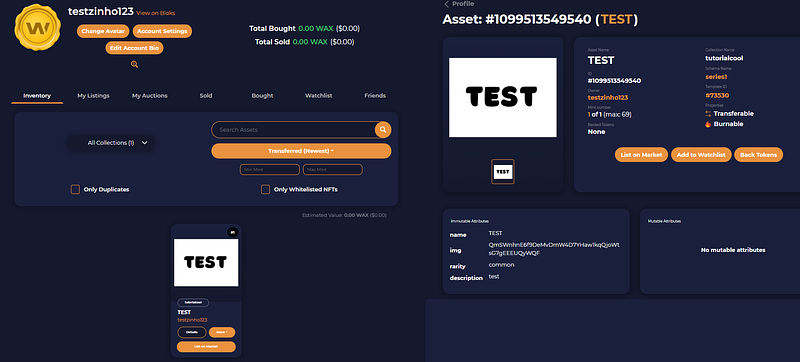This screenshot has width=800, height=362.
Task: Click the mint number badge on the TEST card
Action: (233, 232)
